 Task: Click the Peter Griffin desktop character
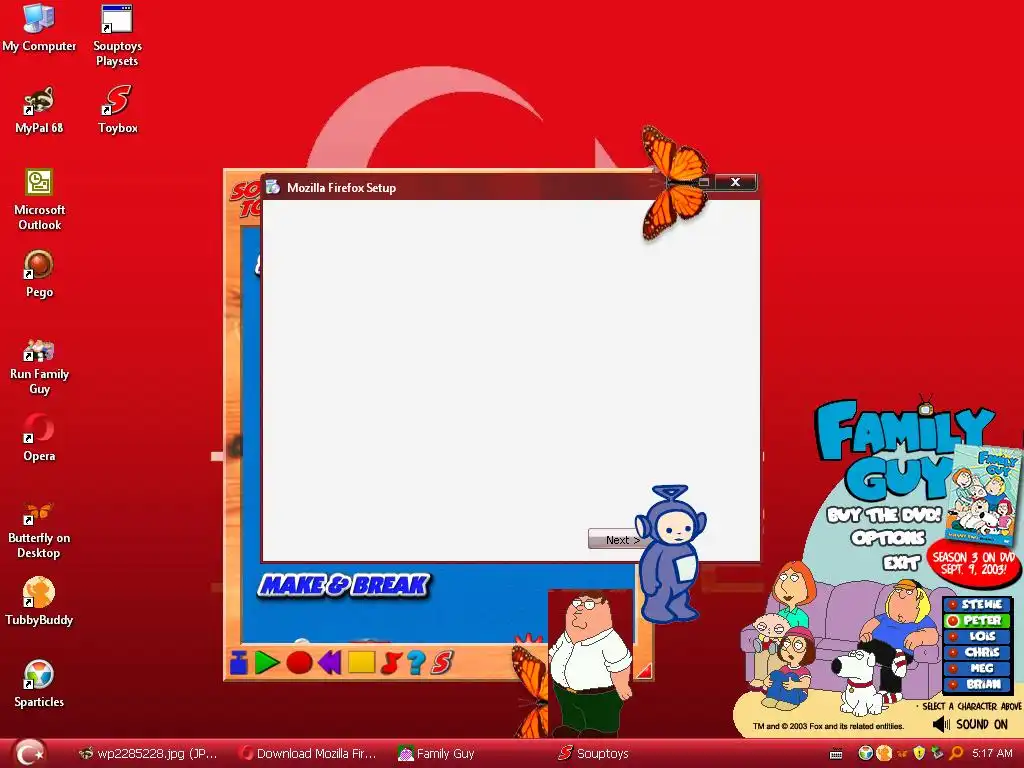point(590,663)
